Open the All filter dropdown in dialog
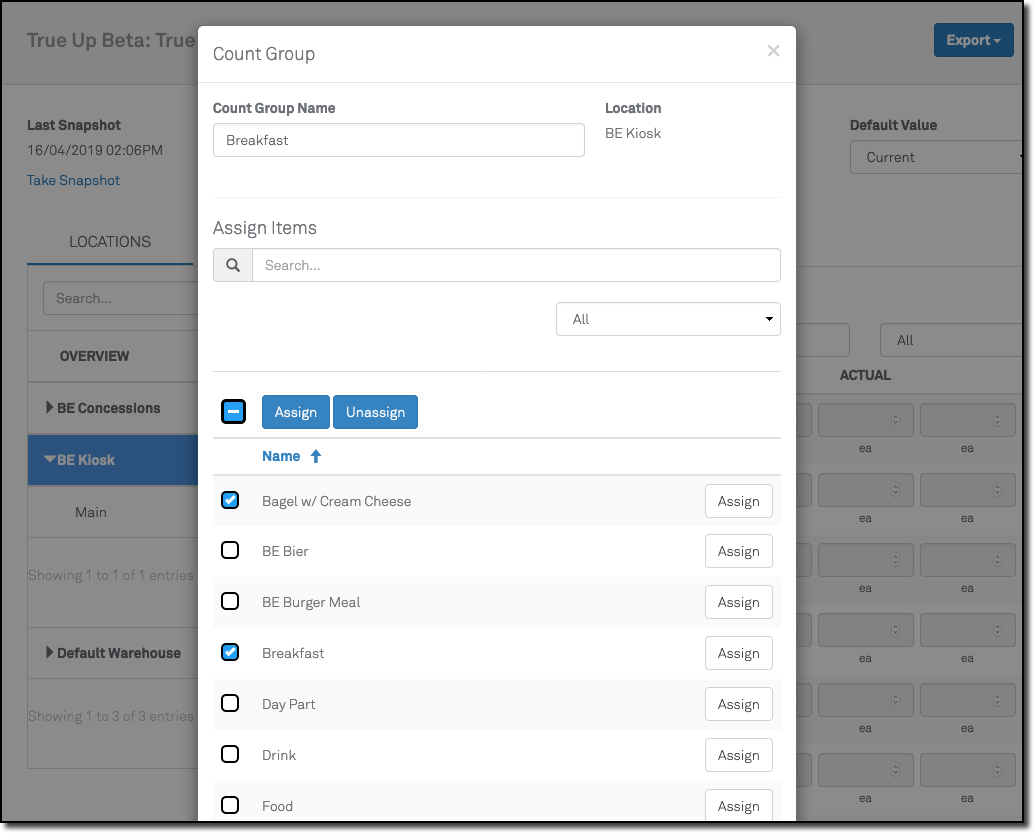The width and height of the screenshot is (1034, 833). pyautogui.click(x=668, y=319)
